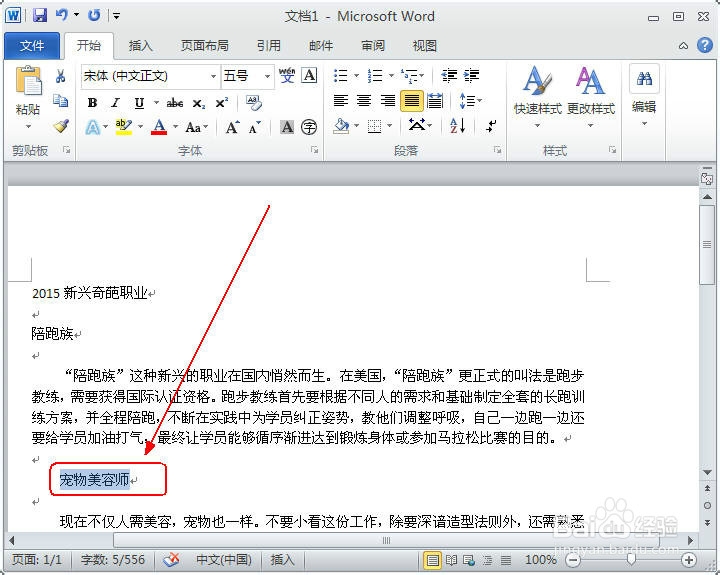The width and height of the screenshot is (720, 575).
Task: Grow the font size
Action: [x=232, y=127]
